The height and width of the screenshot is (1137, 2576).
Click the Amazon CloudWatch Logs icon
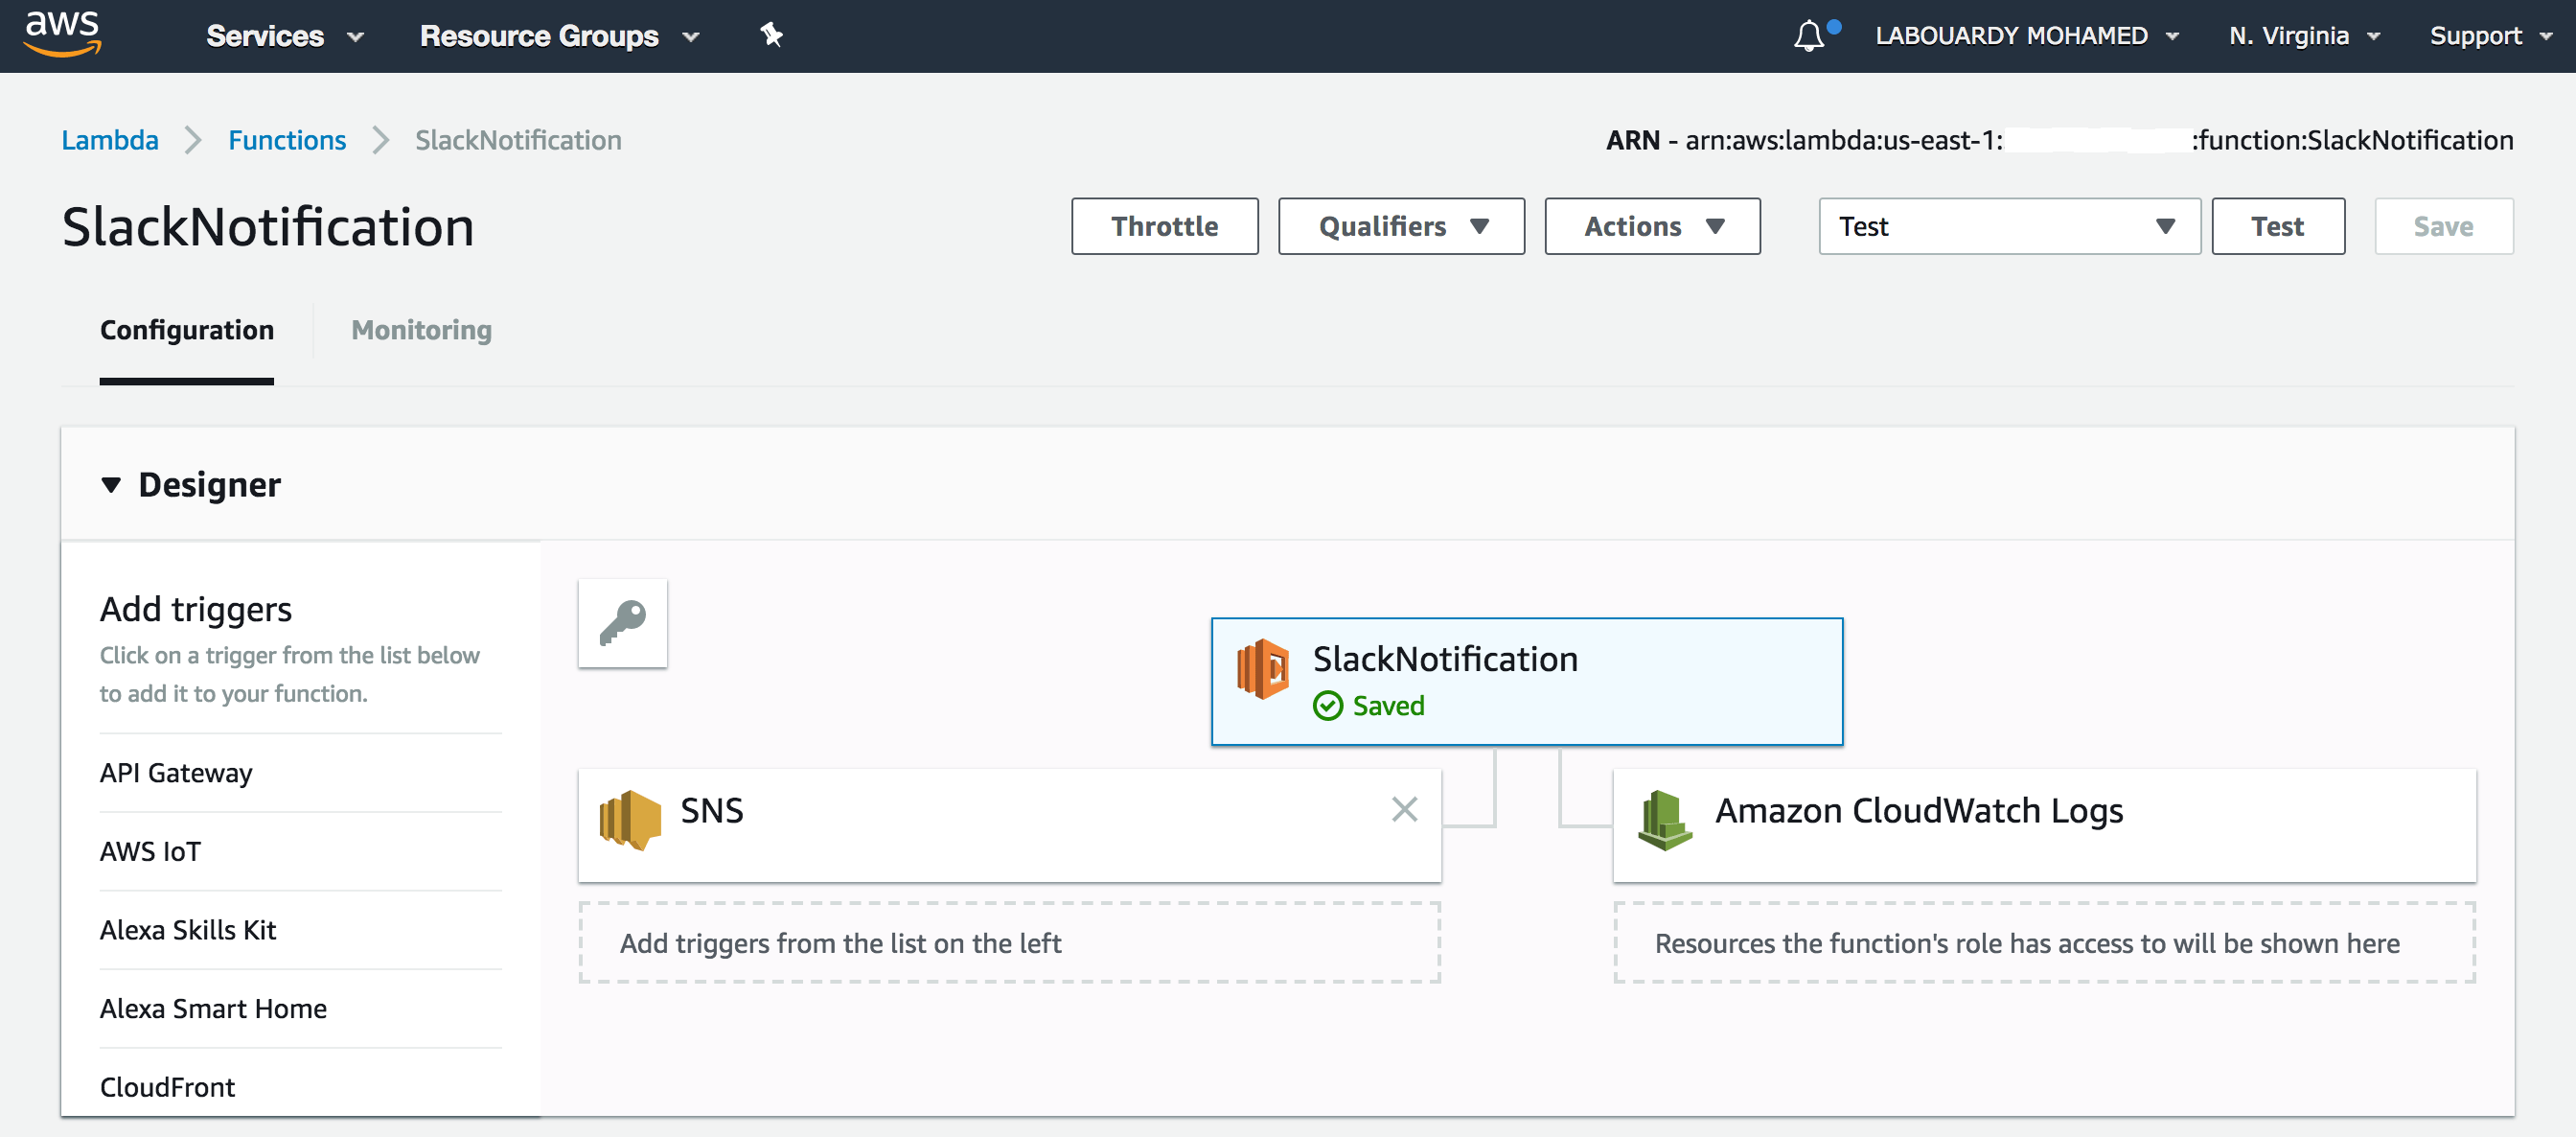pyautogui.click(x=1665, y=820)
